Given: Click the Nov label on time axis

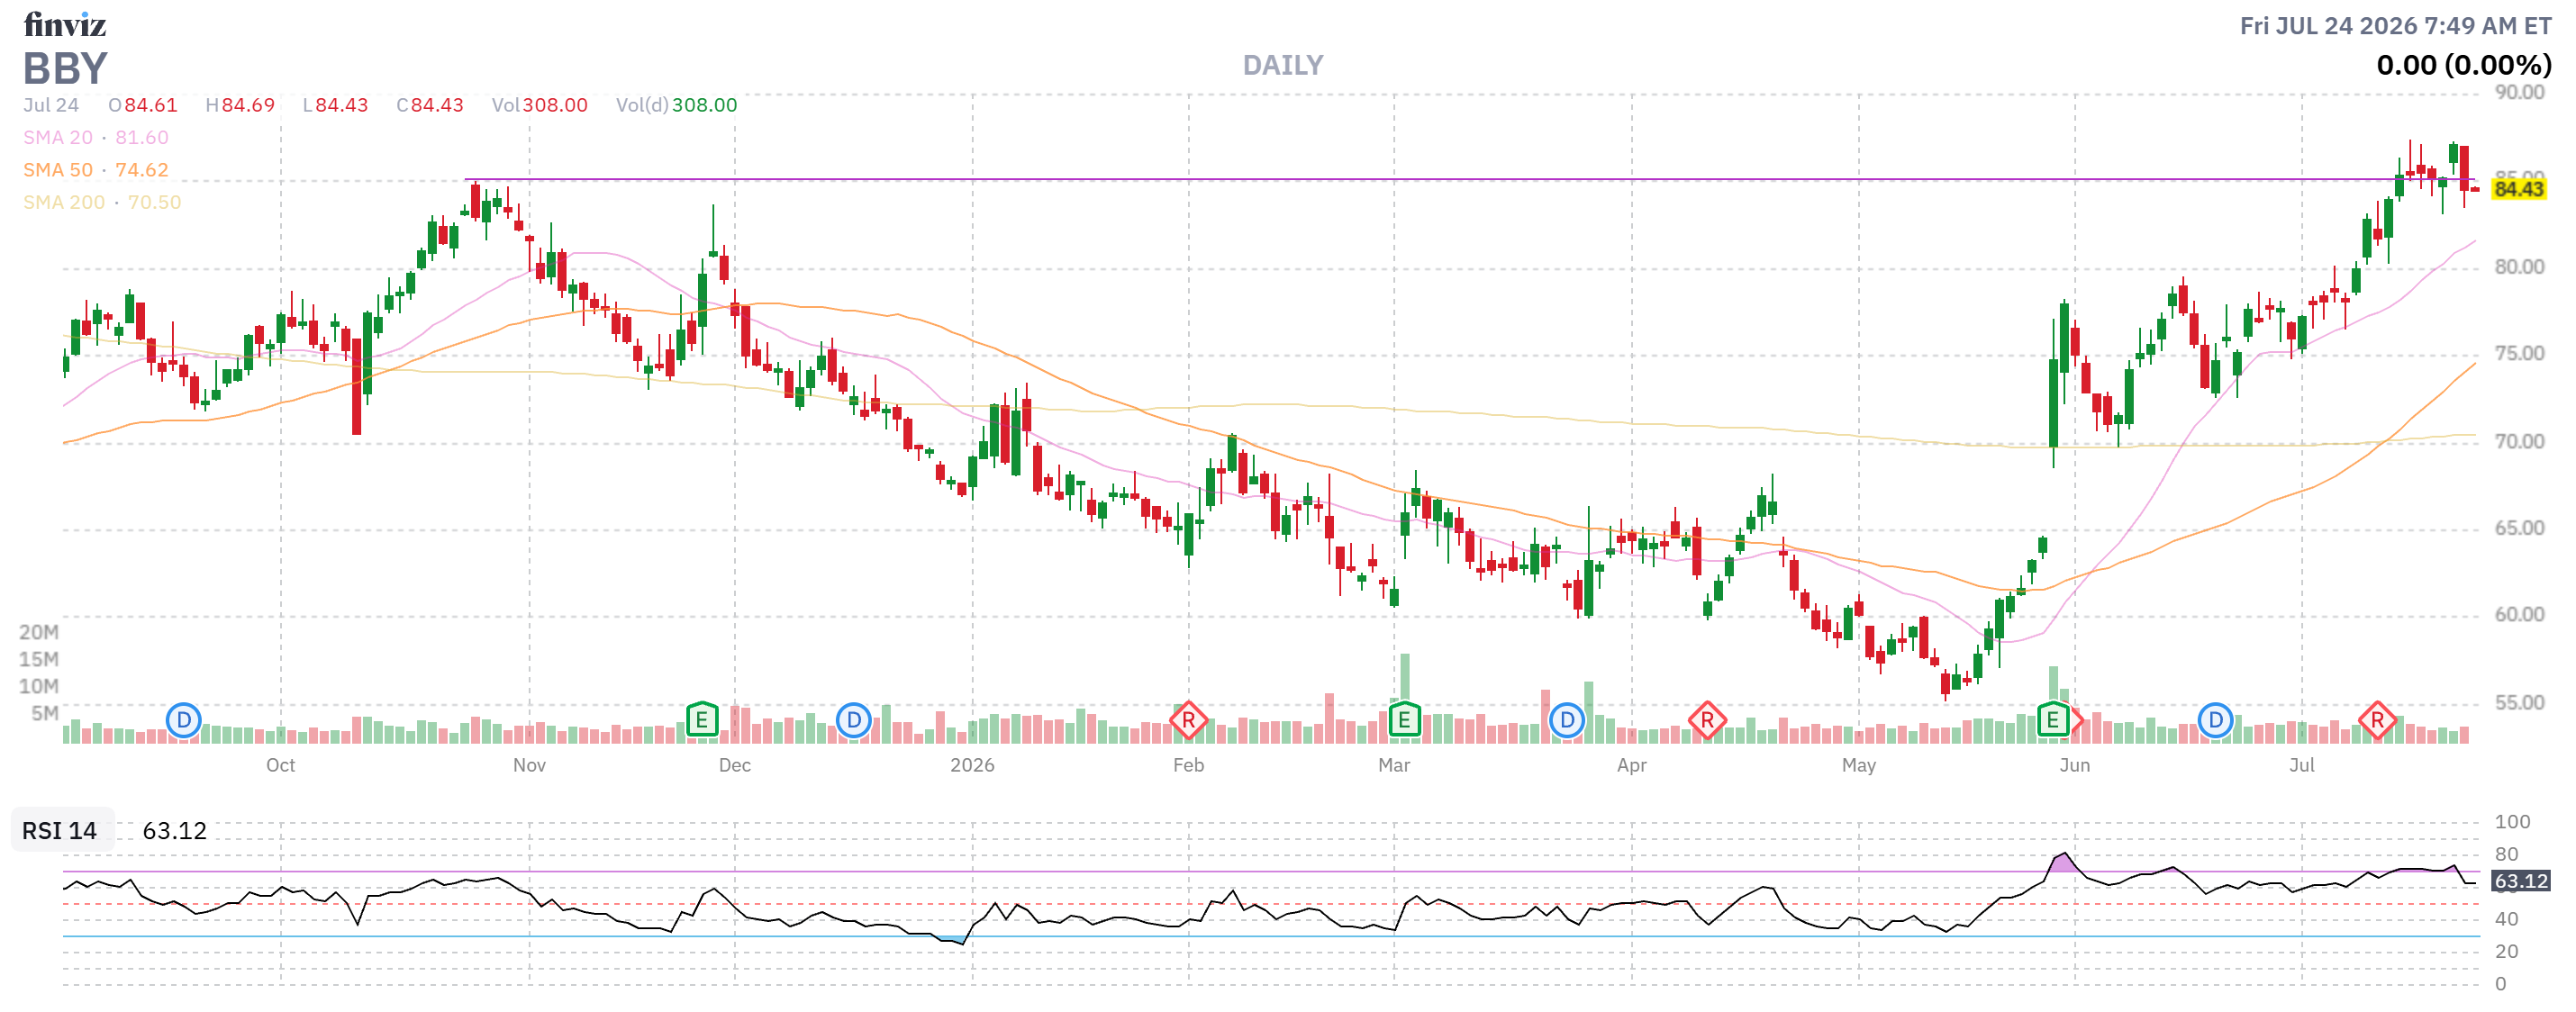Looking at the screenshot, I should click(x=529, y=765).
